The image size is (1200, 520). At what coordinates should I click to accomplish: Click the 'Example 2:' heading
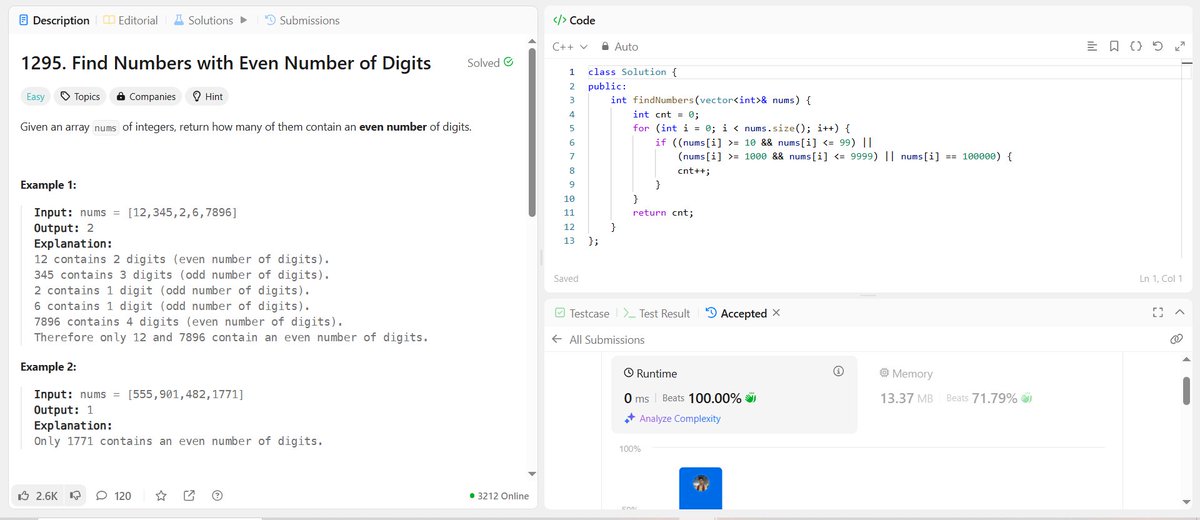49,367
